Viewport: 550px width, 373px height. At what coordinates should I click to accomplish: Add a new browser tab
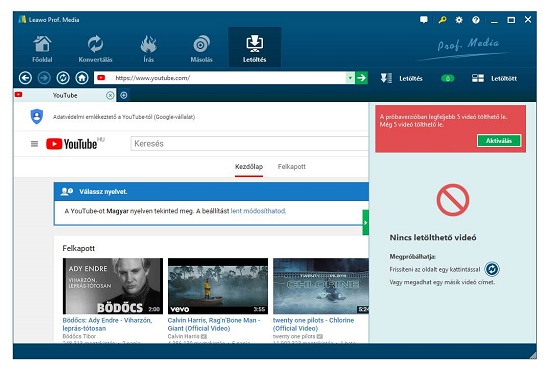tap(124, 95)
